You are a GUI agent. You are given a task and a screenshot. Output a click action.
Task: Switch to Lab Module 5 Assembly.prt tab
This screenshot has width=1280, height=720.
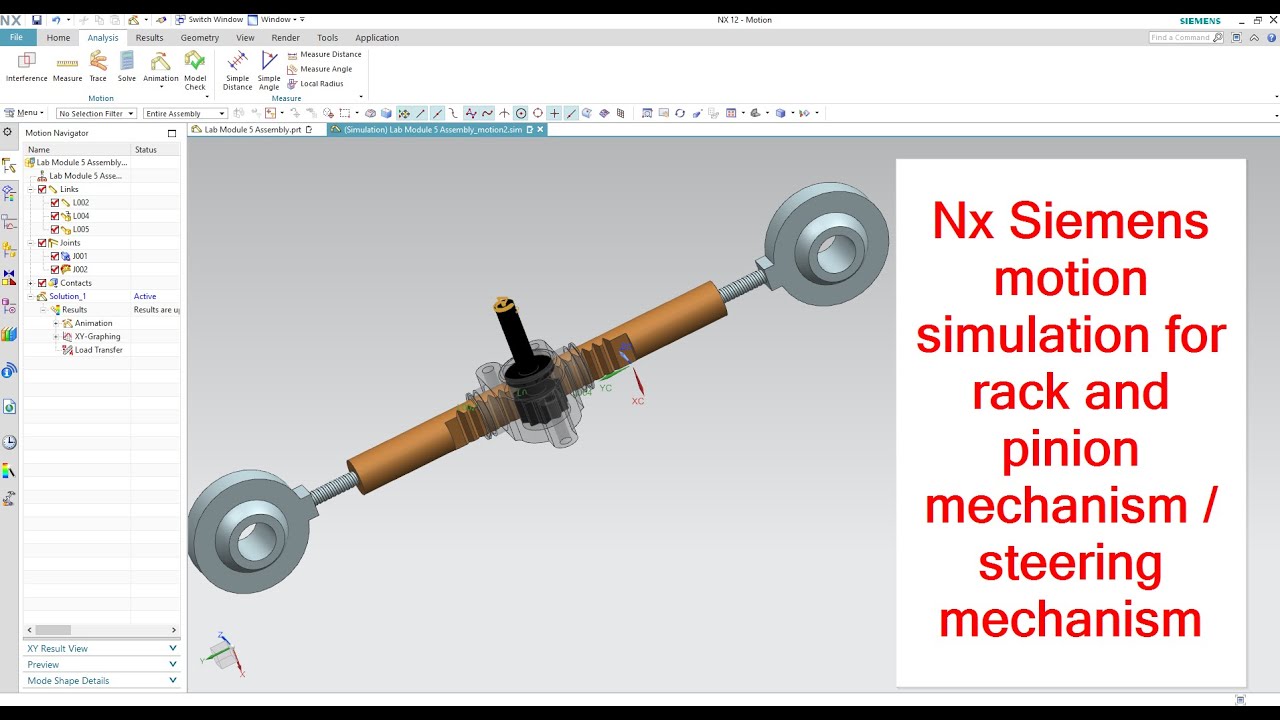[x=252, y=130]
